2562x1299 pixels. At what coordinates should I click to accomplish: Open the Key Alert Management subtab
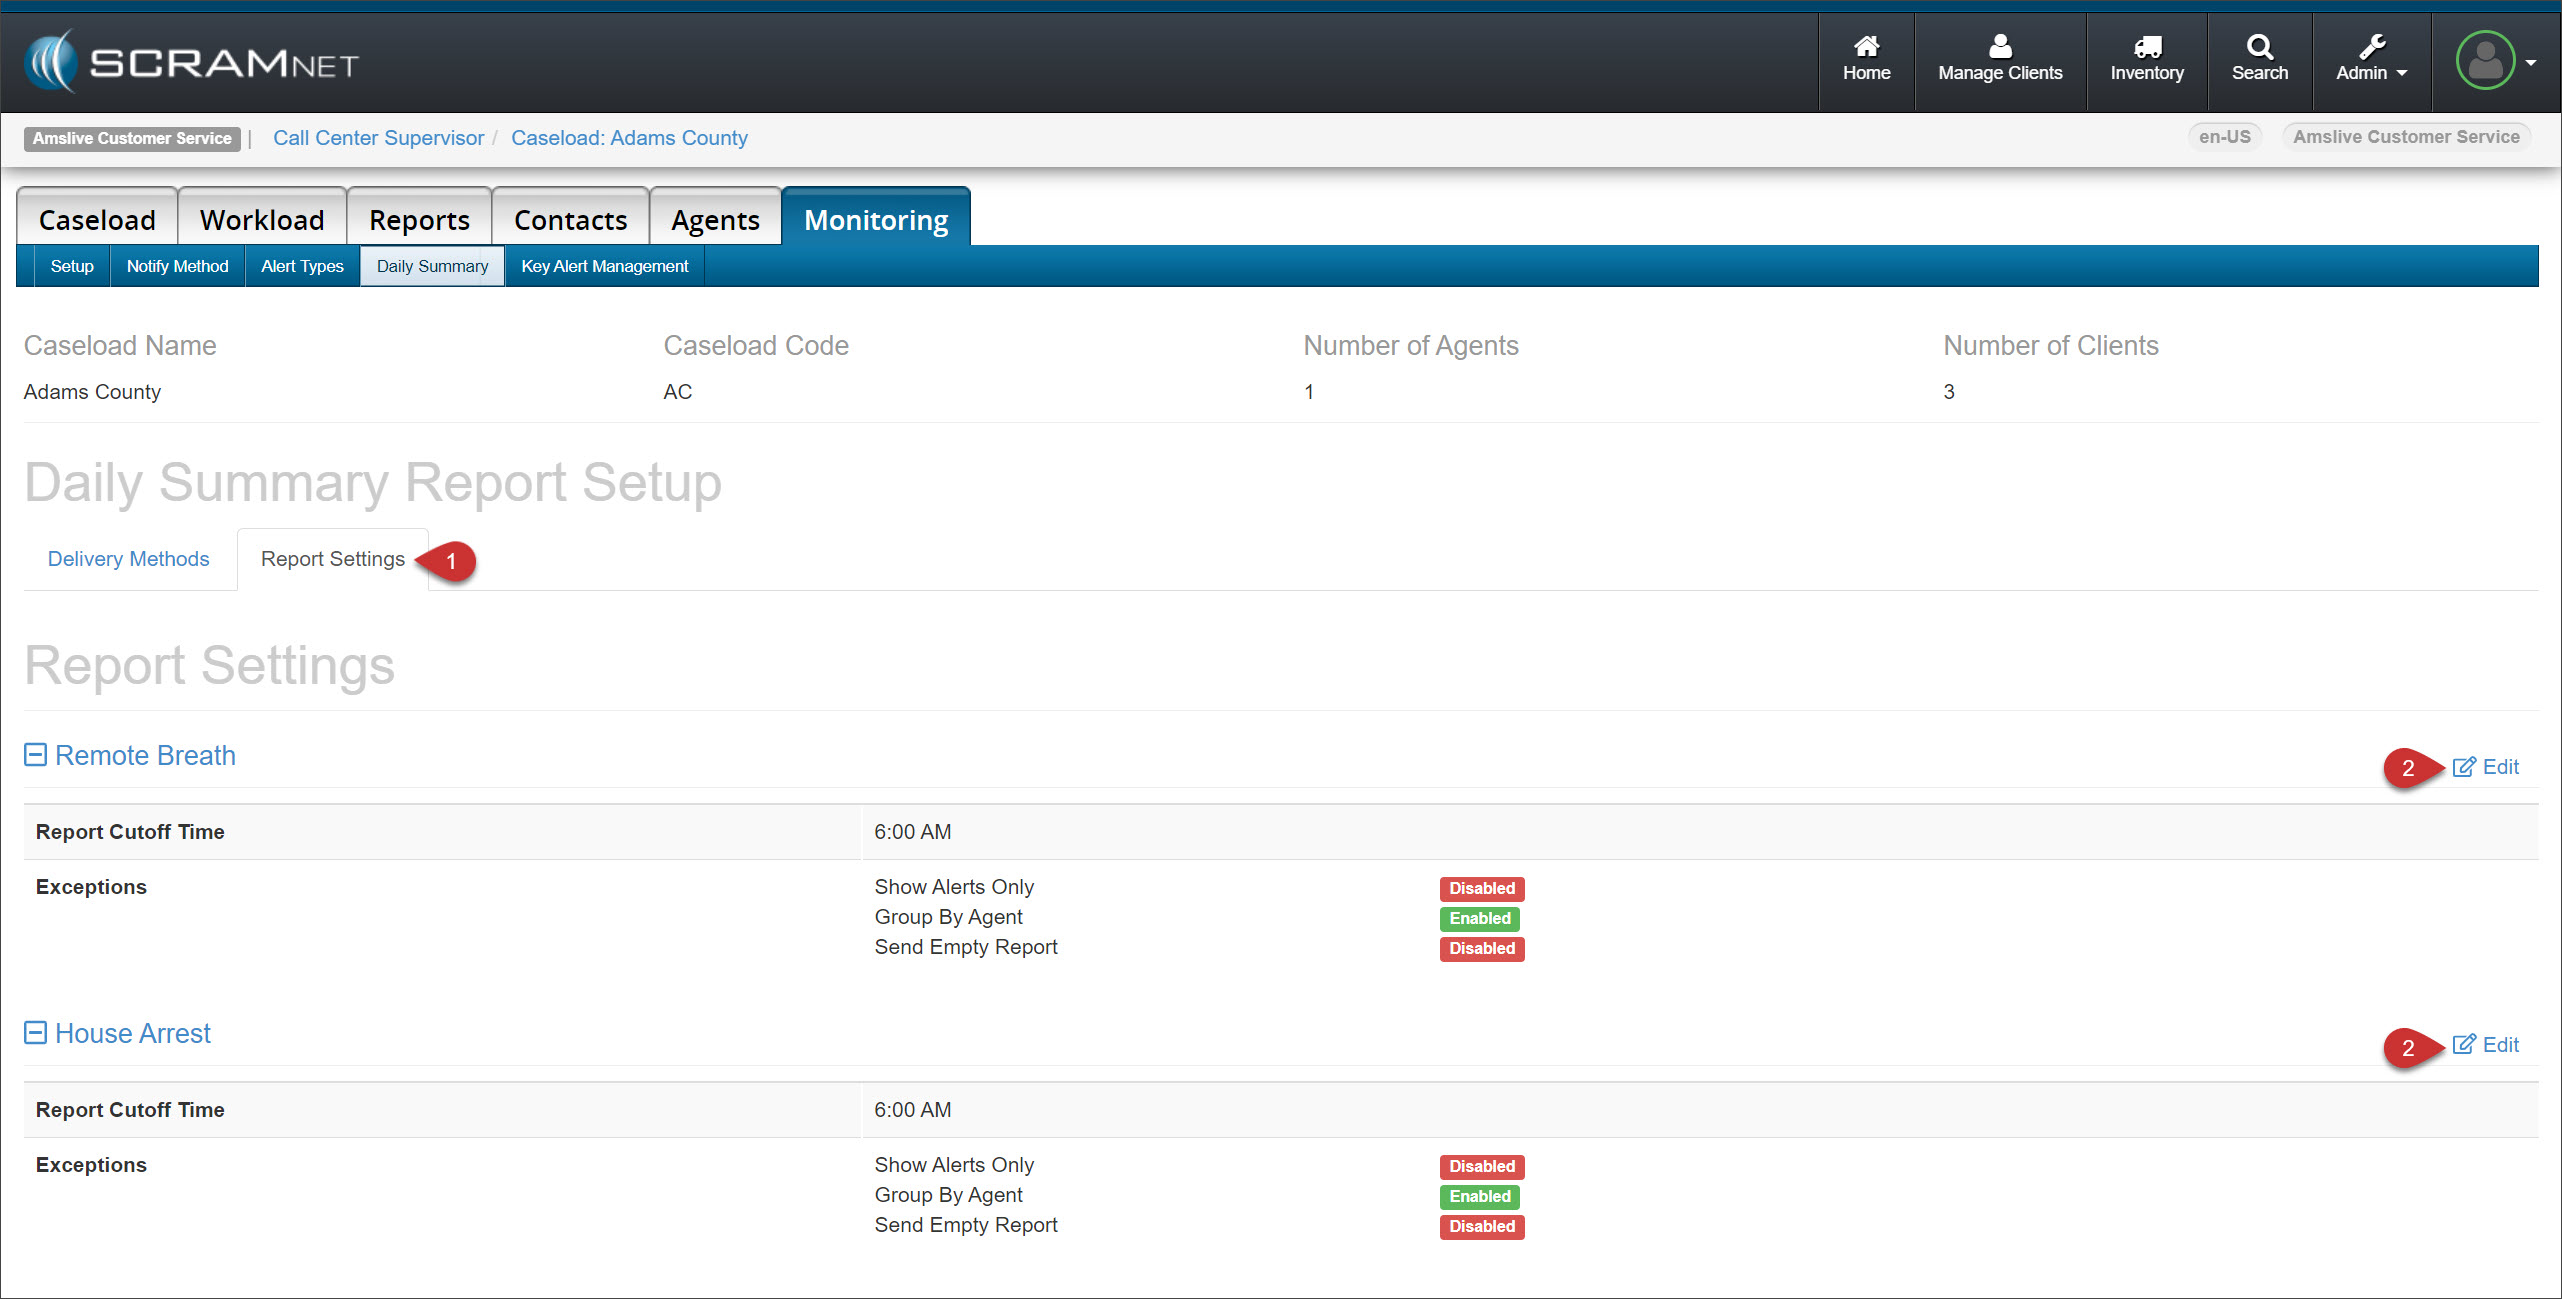click(604, 267)
